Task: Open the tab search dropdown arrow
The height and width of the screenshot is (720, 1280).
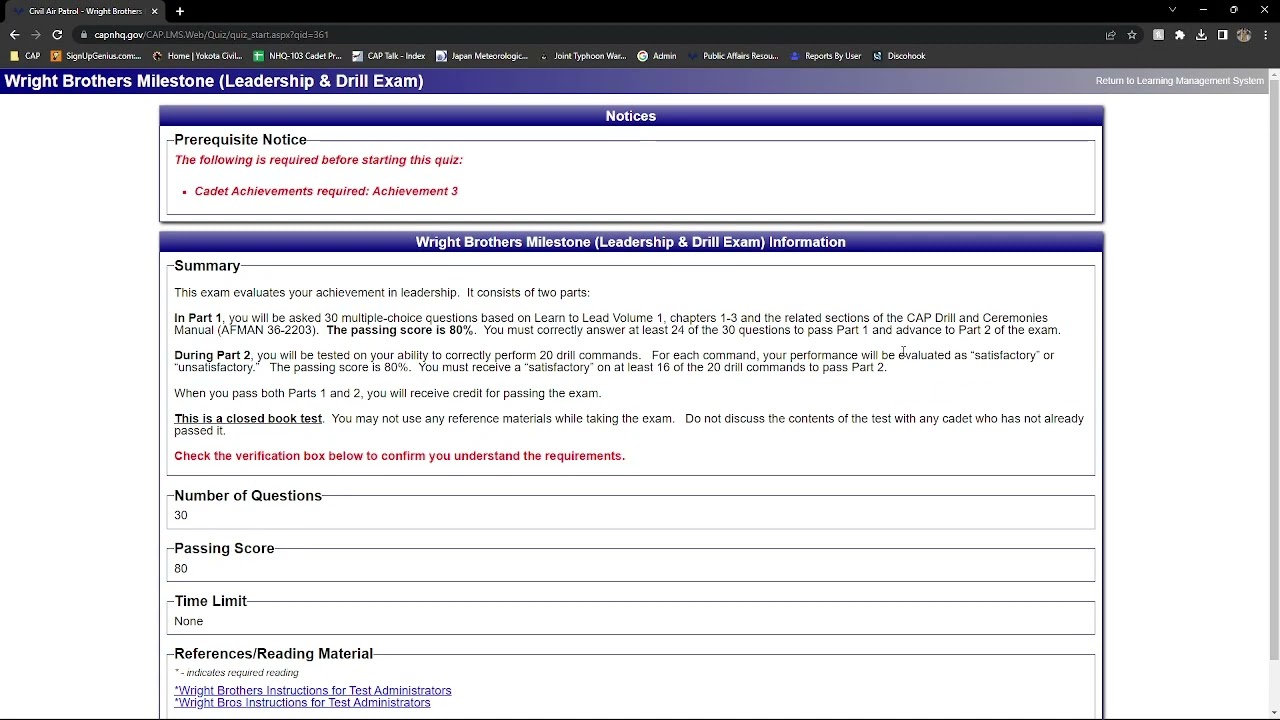Action: click(x=1172, y=10)
